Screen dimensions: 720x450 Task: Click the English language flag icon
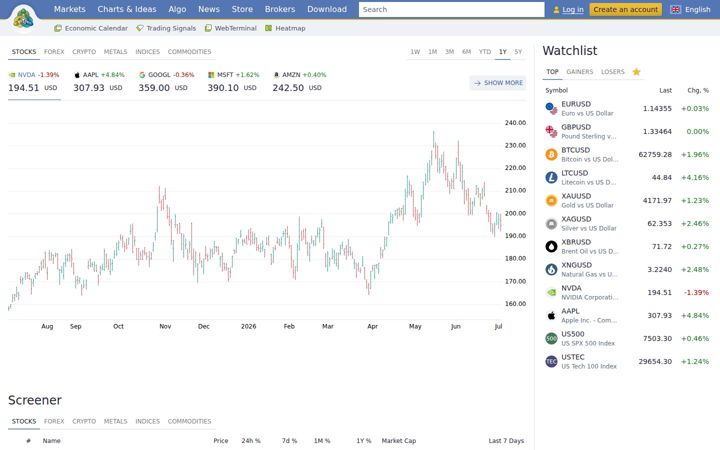coord(675,10)
